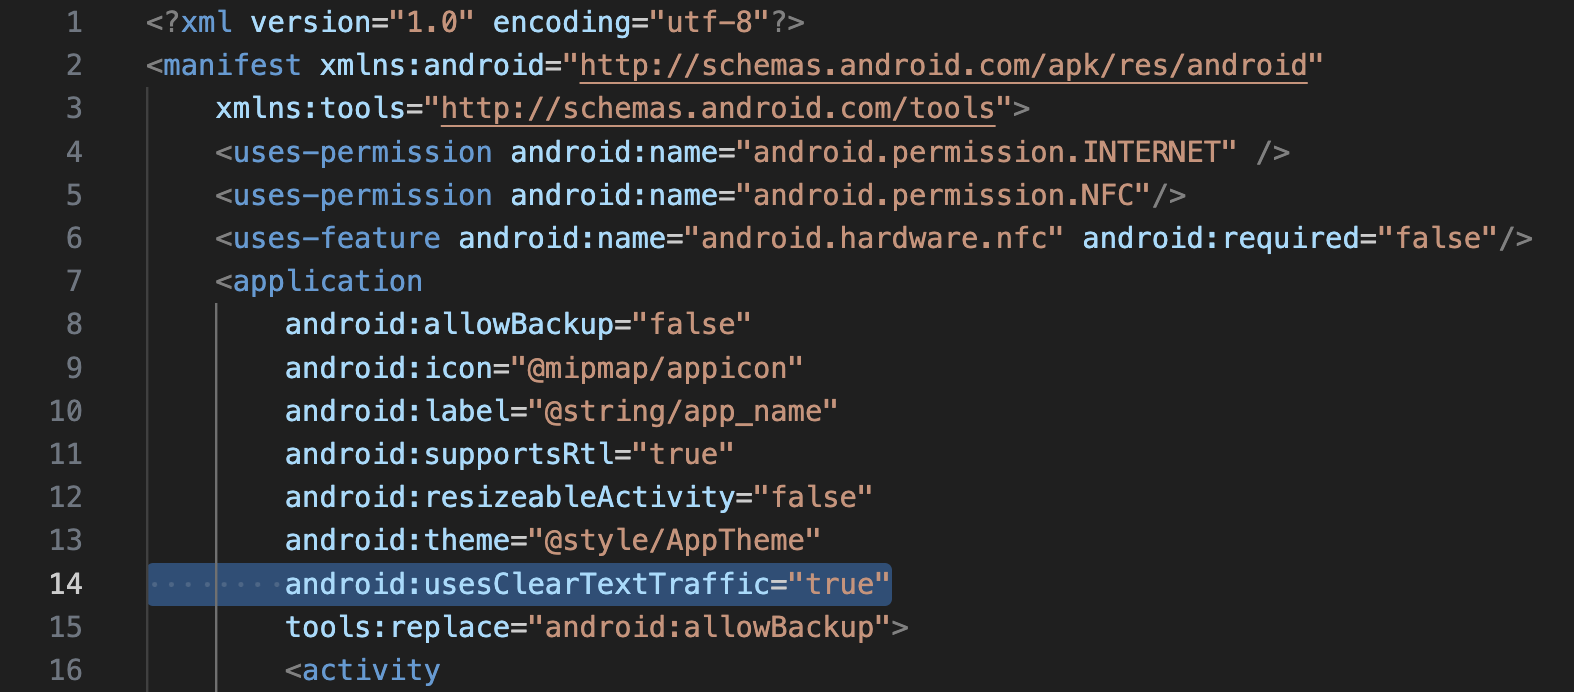
Task: Open the schemas.android.com/tools URL
Action: (718, 109)
